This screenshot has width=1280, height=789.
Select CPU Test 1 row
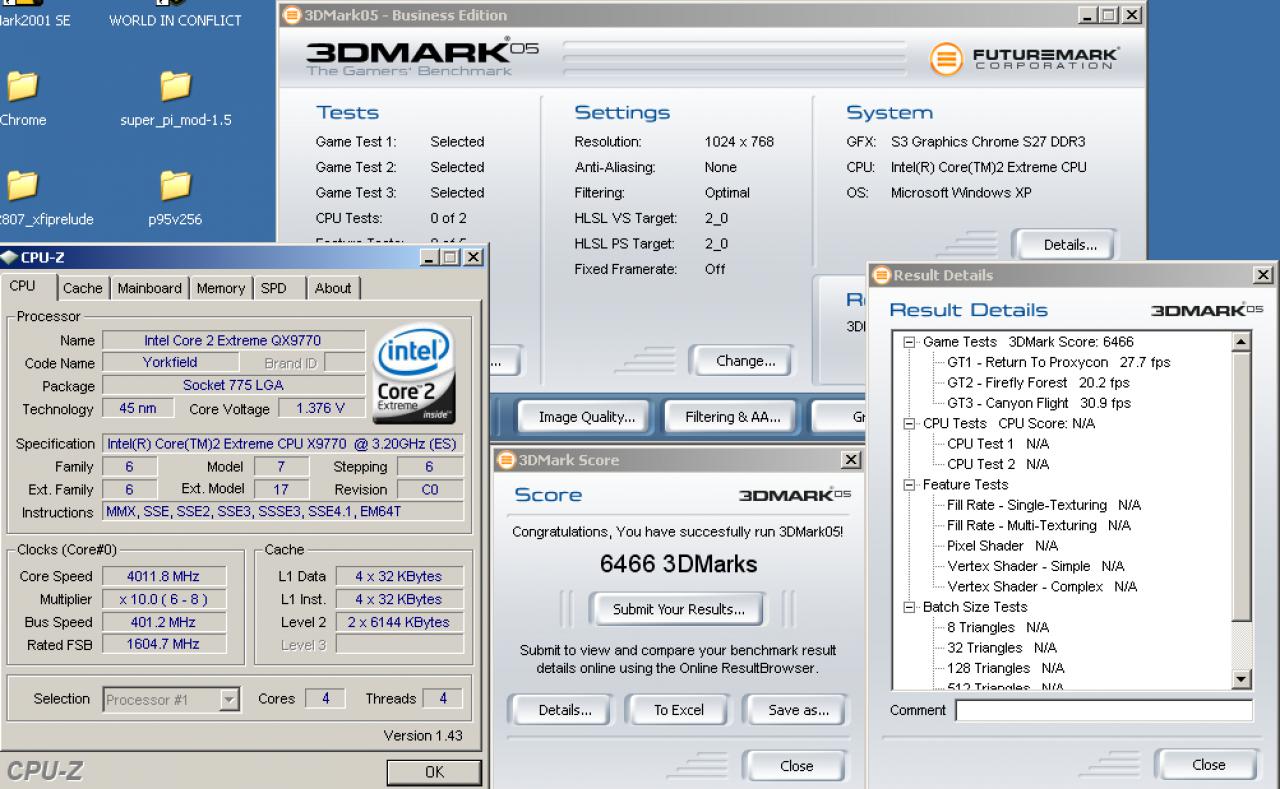pyautogui.click(x=998, y=444)
